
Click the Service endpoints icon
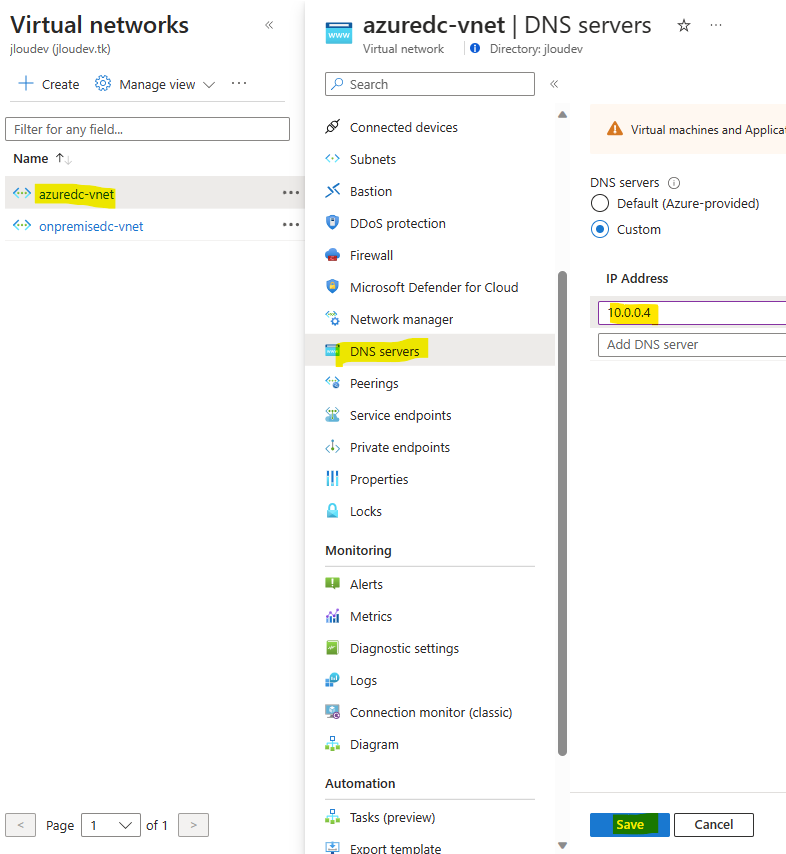coord(332,415)
